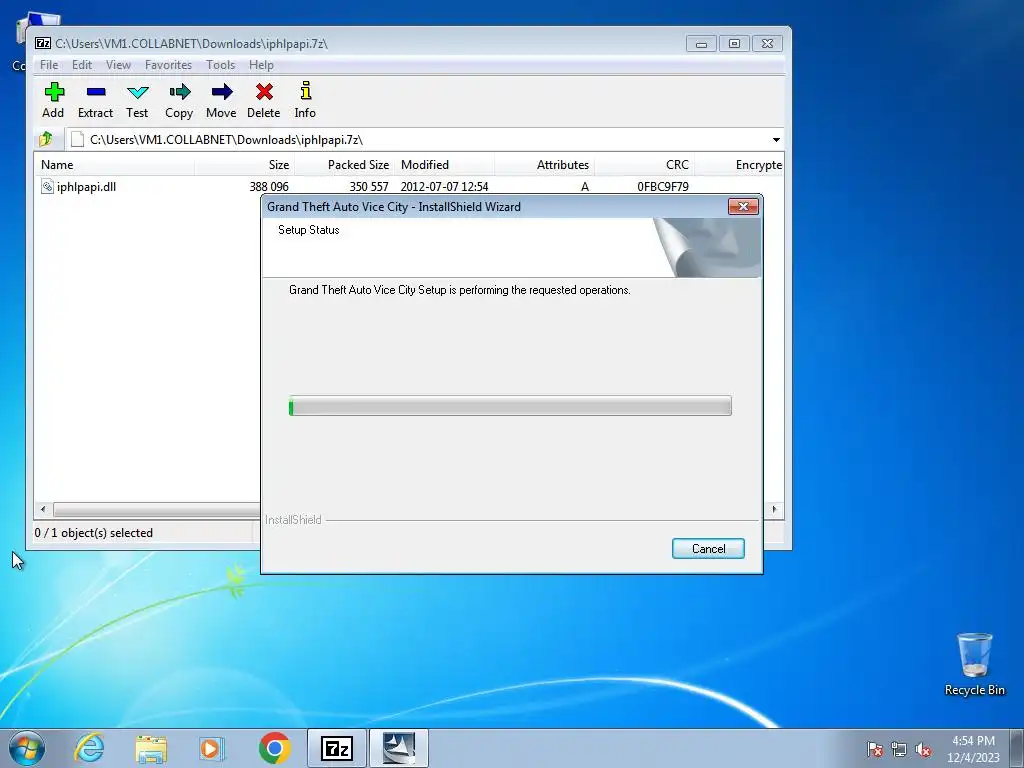Click the horizontal scrollbar right arrow

click(x=775, y=509)
